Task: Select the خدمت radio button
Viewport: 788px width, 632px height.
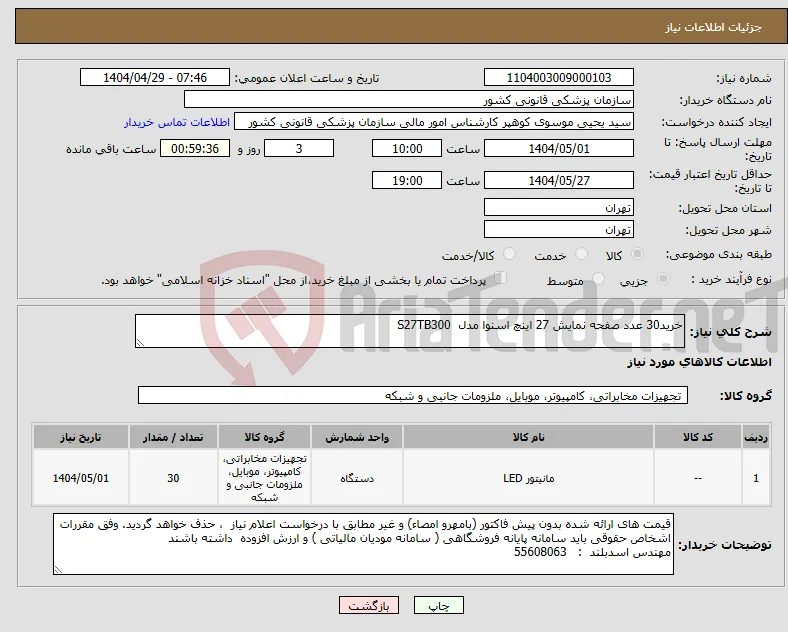Action: (581, 254)
